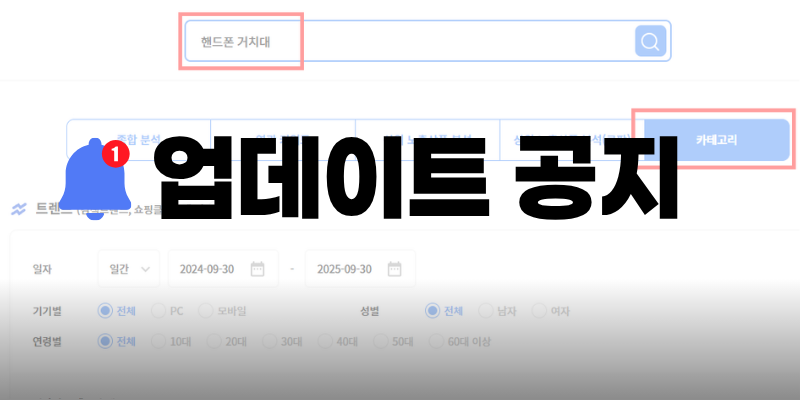Viewport: 800px width, 400px height.
Task: Select 전체 for 연령별
Action: [x=105, y=341]
